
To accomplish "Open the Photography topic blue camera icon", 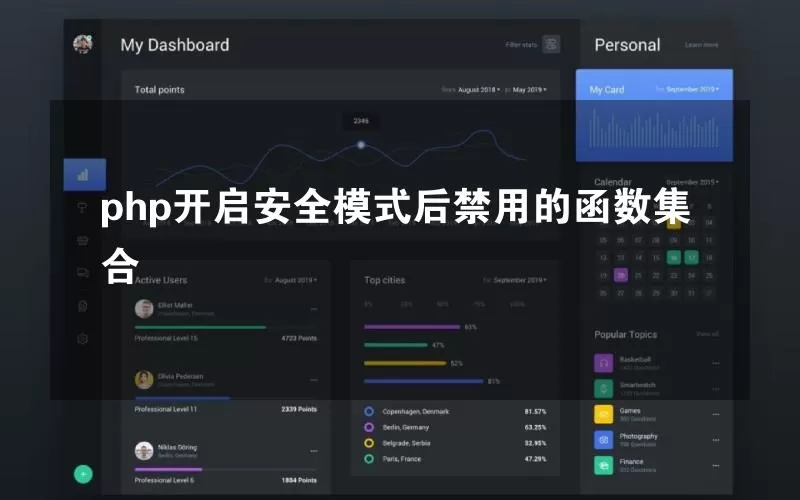I will pyautogui.click(x=604, y=440).
